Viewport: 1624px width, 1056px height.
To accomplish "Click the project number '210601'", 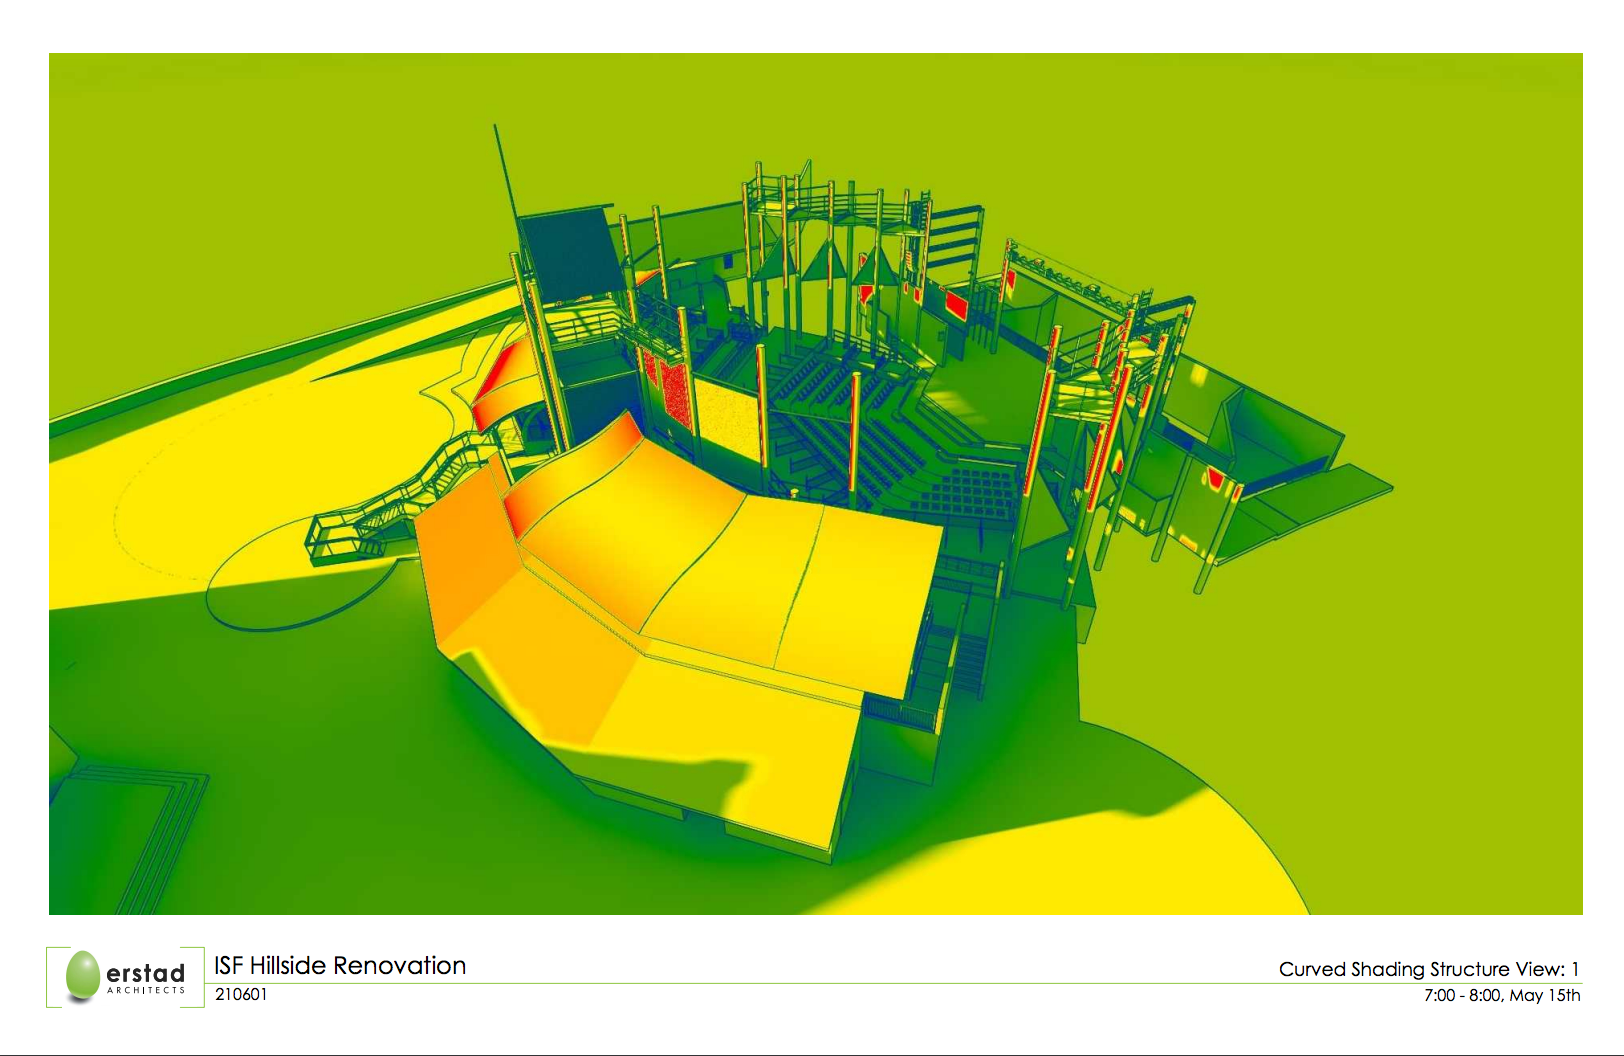I will (x=241, y=995).
